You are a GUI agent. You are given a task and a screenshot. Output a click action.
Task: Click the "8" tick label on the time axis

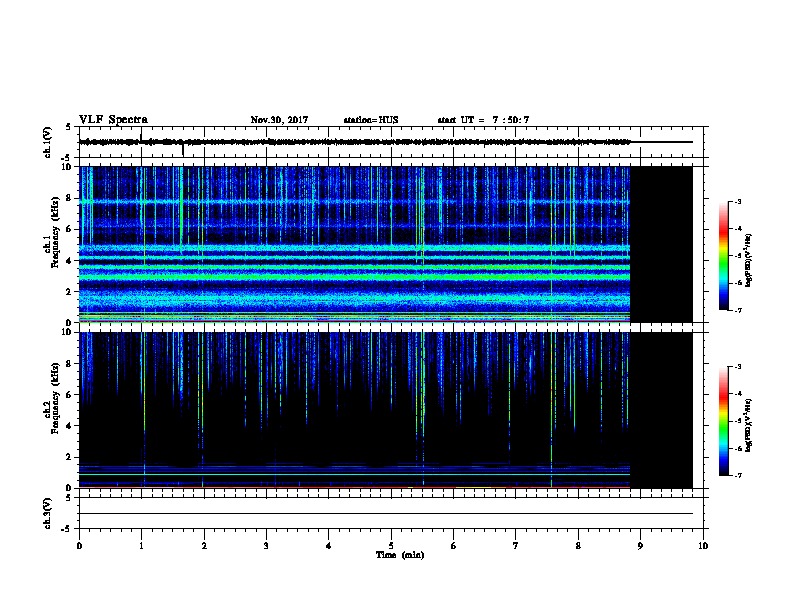(x=578, y=546)
